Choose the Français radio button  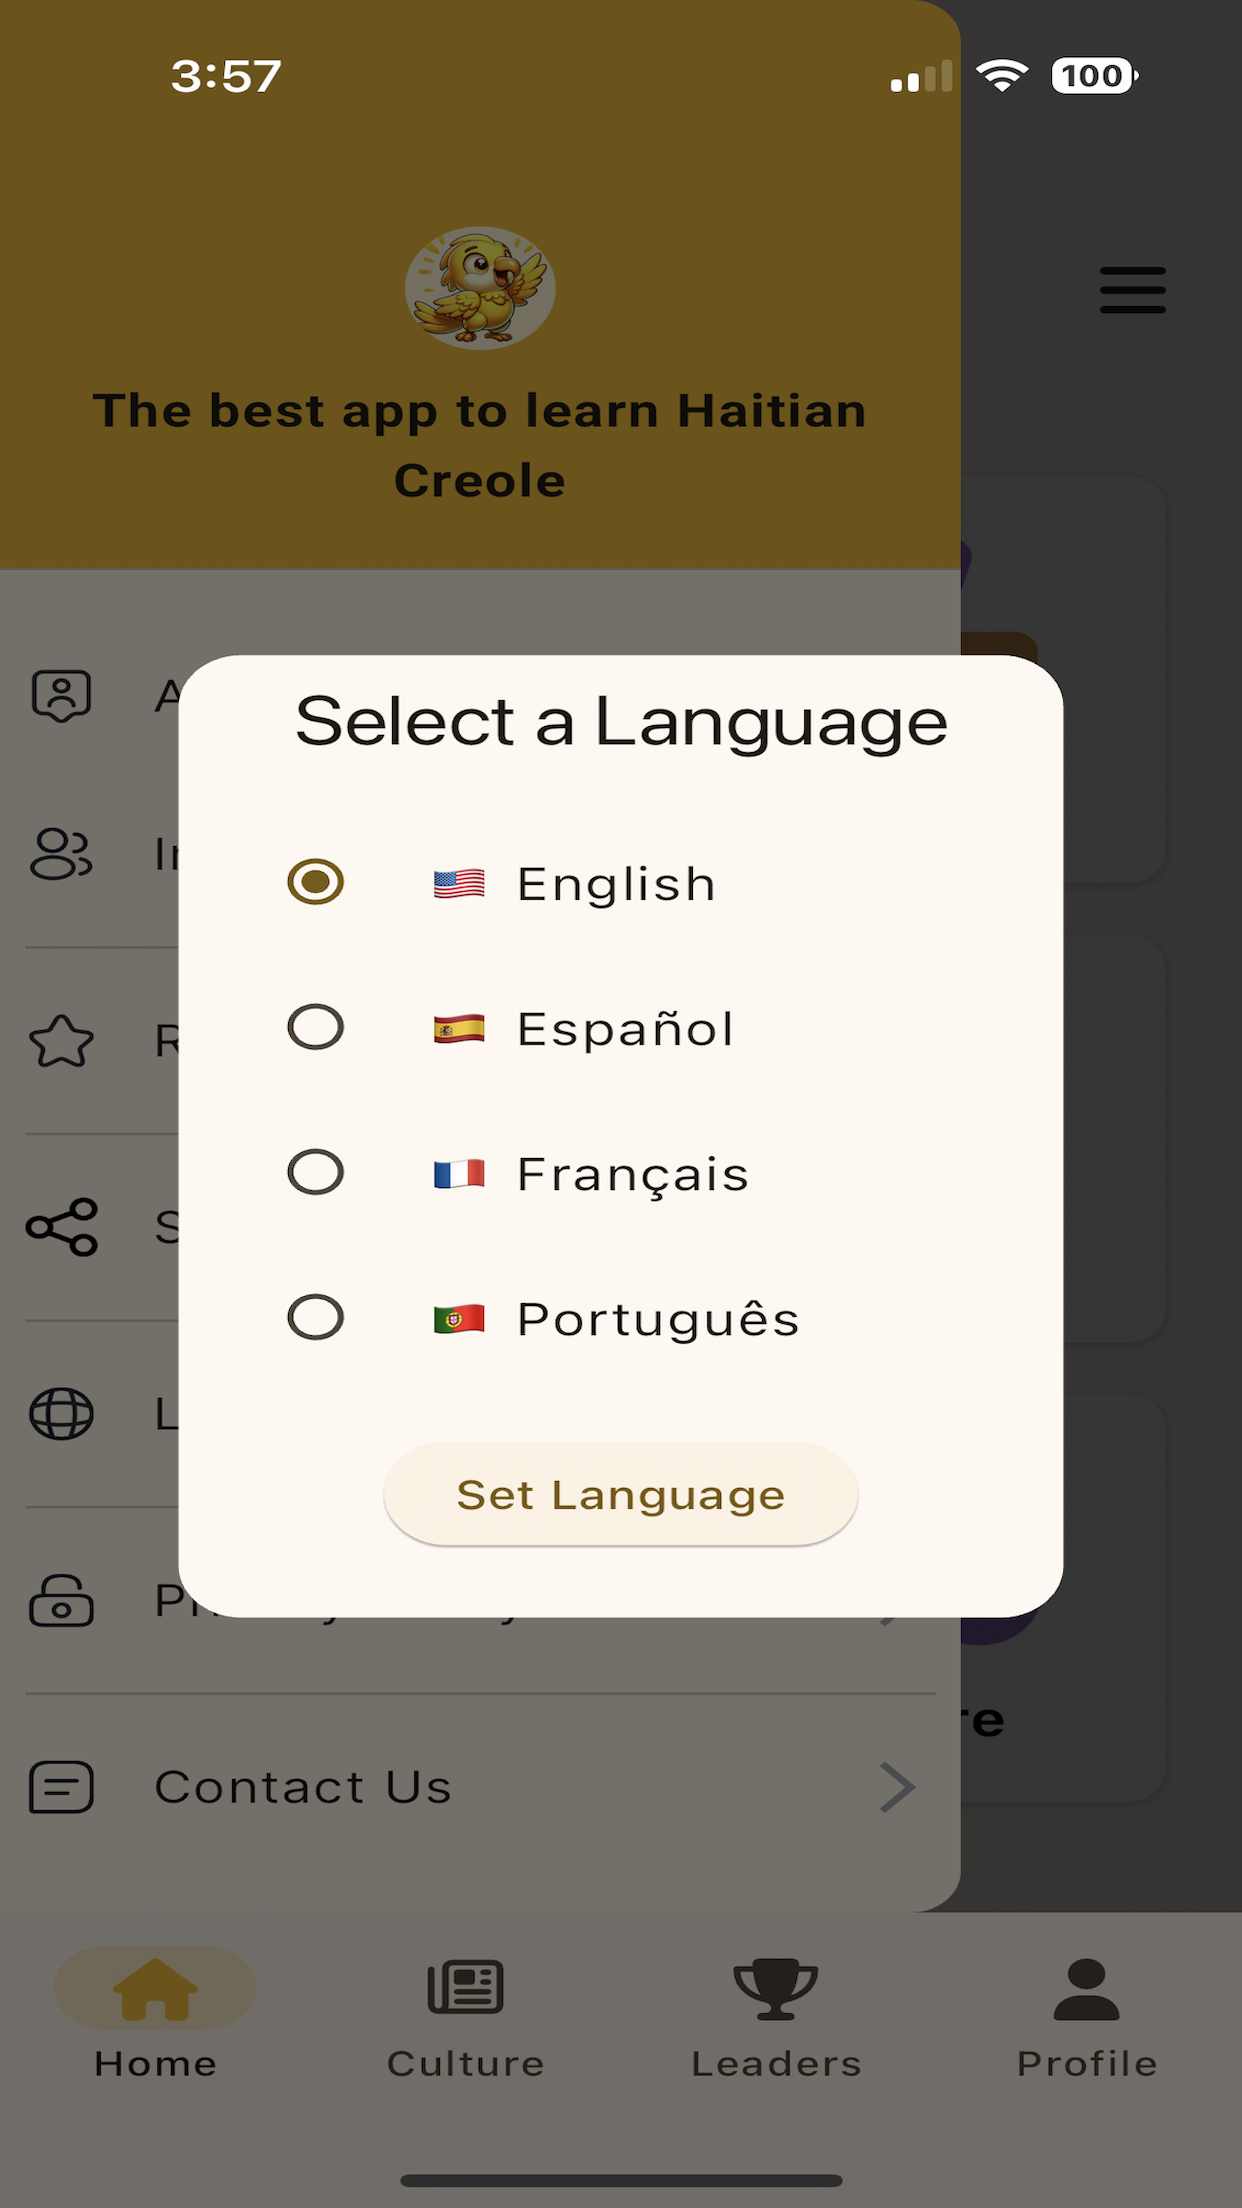click(315, 1172)
